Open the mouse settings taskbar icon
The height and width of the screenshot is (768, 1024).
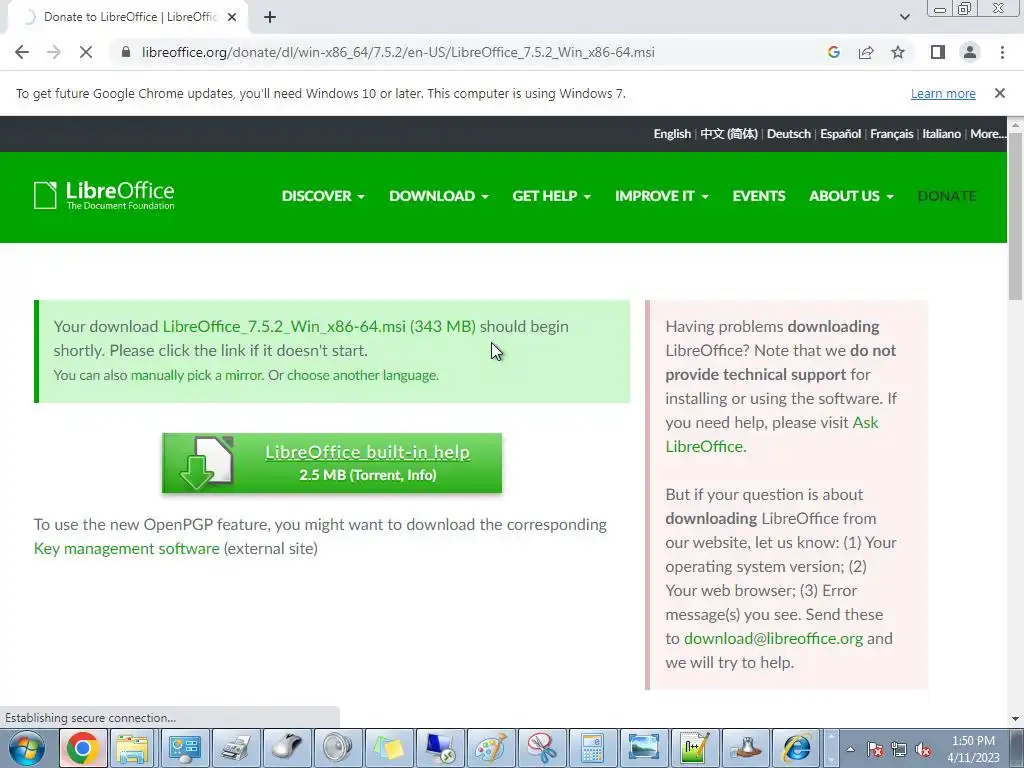(287, 748)
